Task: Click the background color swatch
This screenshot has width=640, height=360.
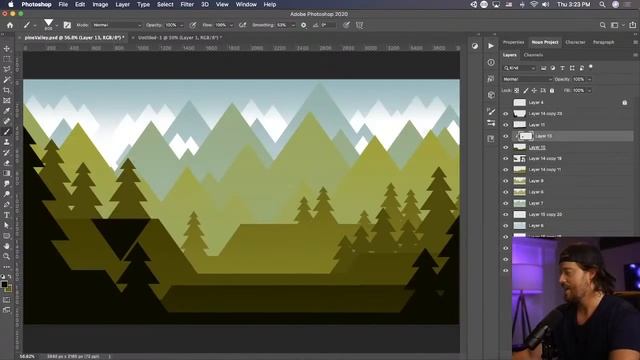Action: coord(8,289)
